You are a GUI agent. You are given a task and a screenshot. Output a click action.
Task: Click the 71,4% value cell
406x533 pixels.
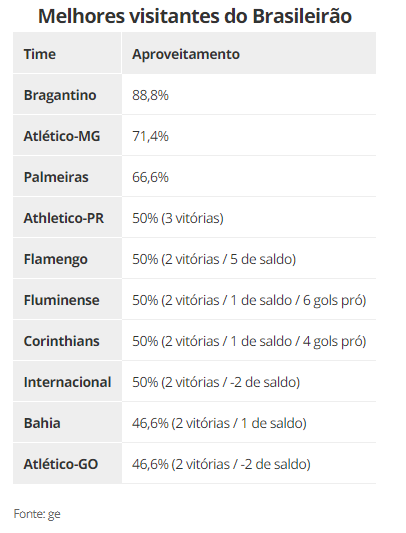click(x=249, y=136)
